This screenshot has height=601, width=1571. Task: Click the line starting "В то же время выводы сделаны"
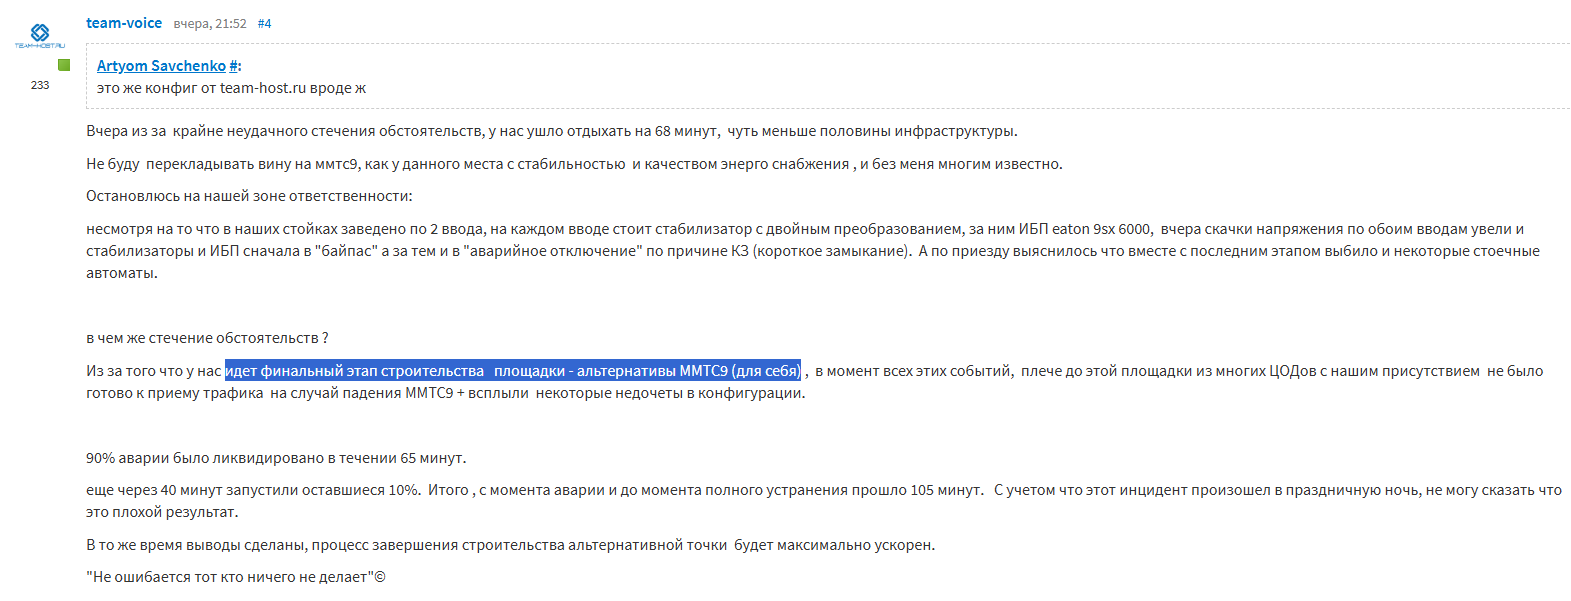(x=510, y=545)
